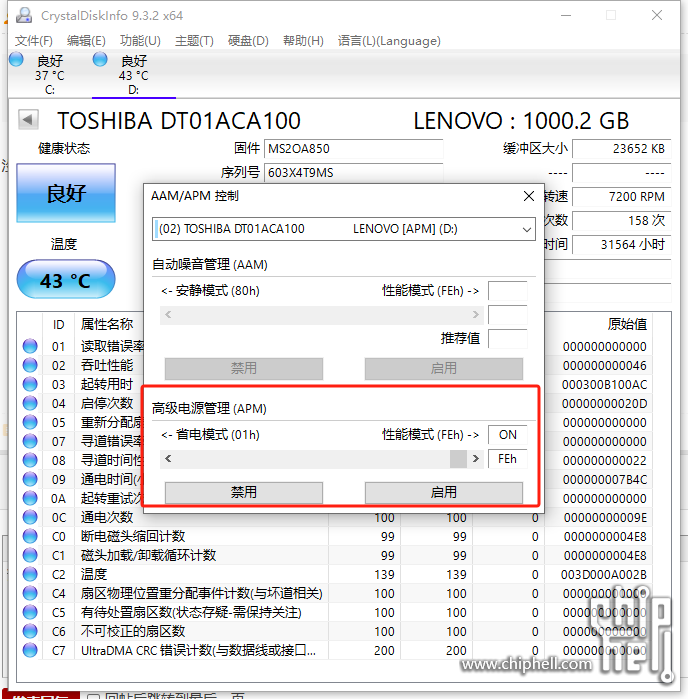Click status orb for attribute C7 UltraDMA CRC
This screenshot has height=699, width=688.
tap(30, 650)
